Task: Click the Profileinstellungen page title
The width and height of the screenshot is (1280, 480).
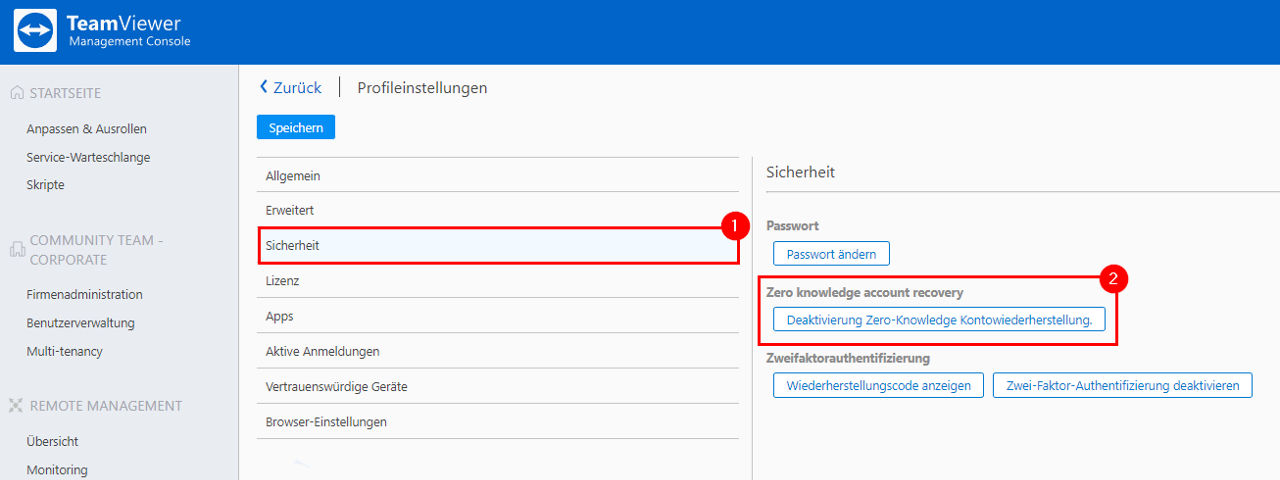Action: click(422, 88)
